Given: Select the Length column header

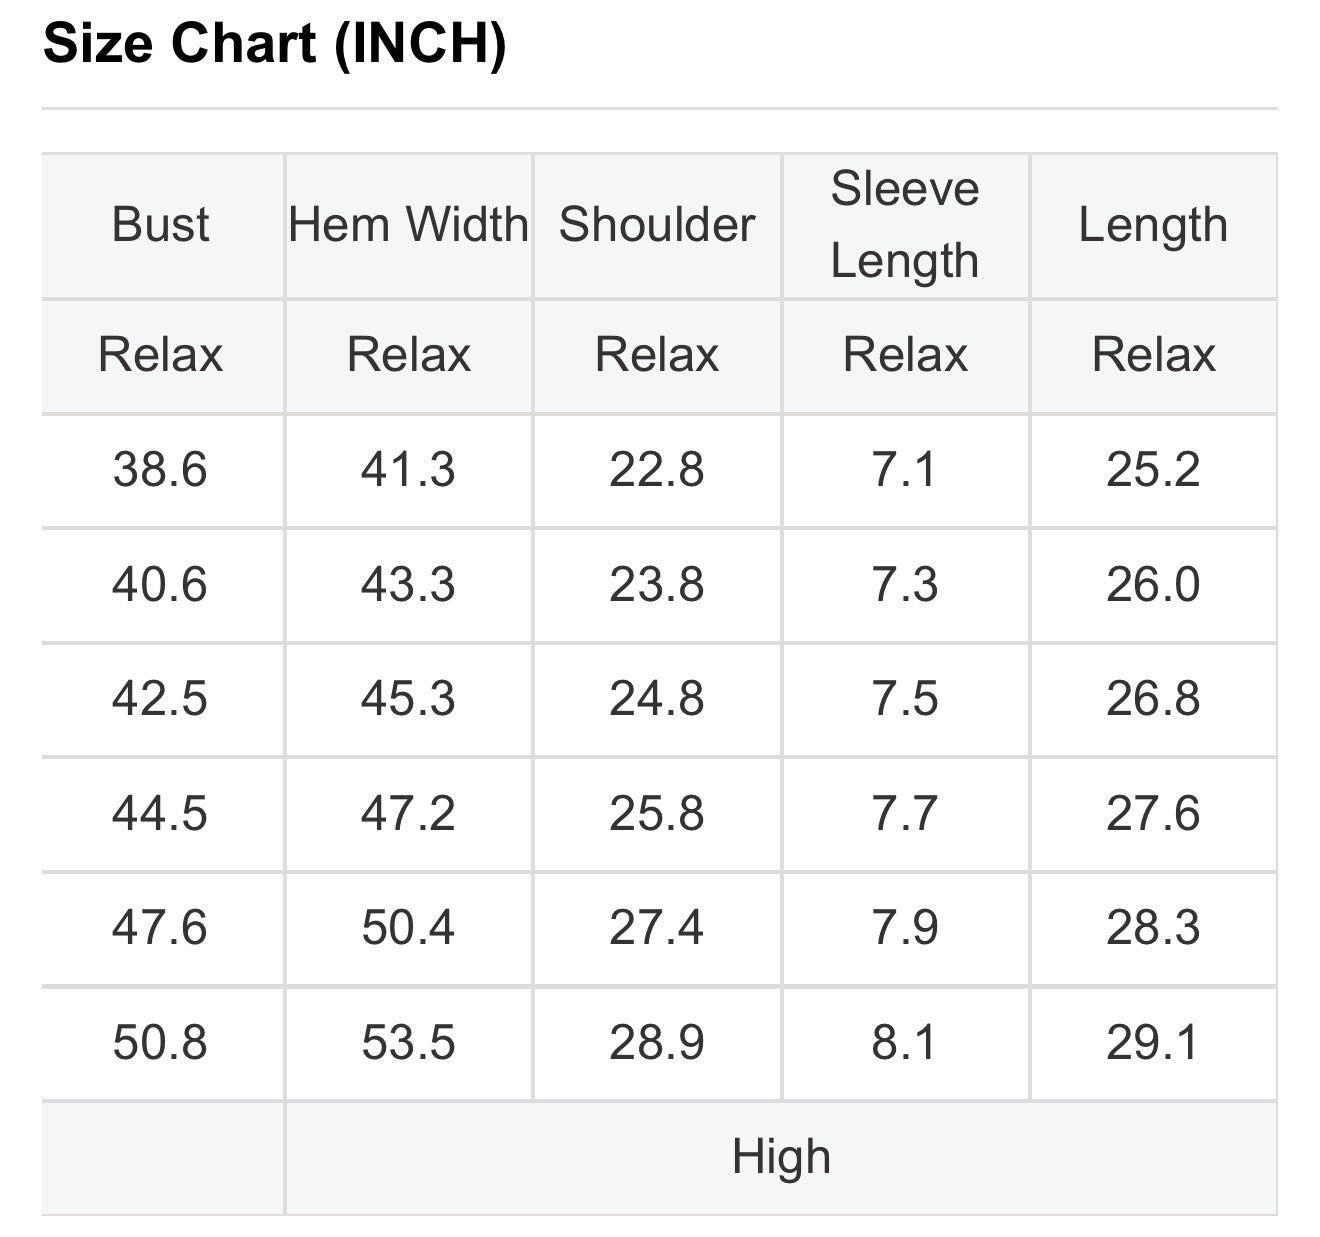Looking at the screenshot, I should [x=1152, y=224].
